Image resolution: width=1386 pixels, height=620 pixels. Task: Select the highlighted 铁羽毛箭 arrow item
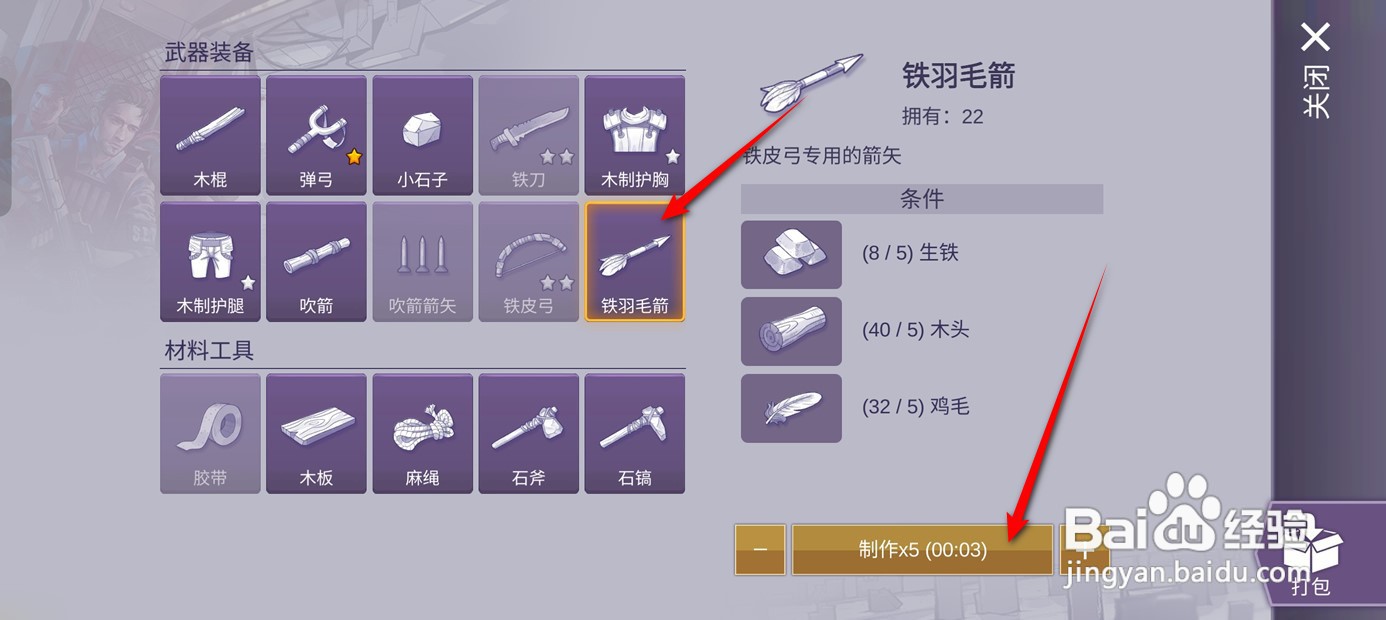click(634, 262)
